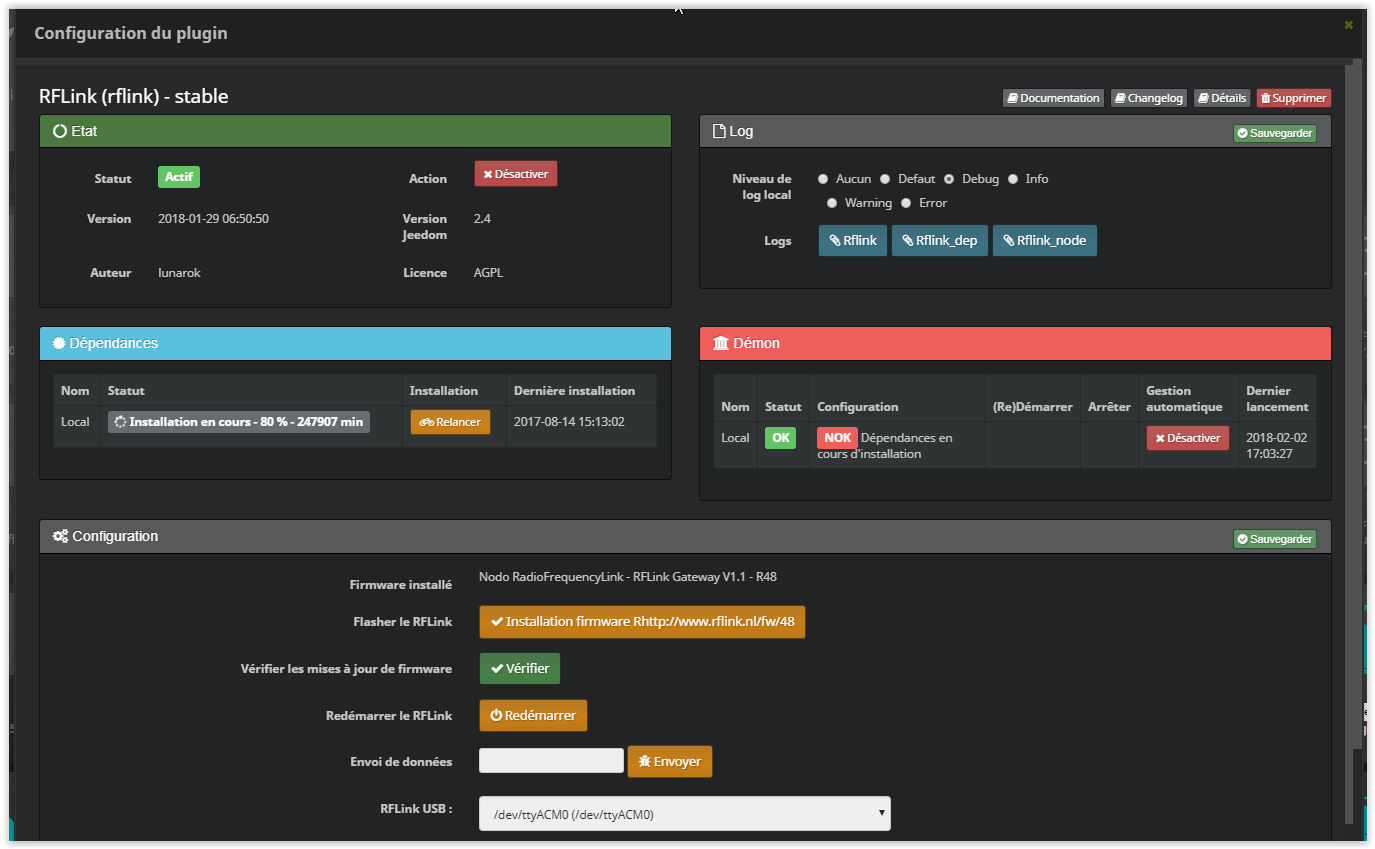Click the daemon OK status badge
Viewport: 1375px width, 849px height.
click(x=780, y=437)
